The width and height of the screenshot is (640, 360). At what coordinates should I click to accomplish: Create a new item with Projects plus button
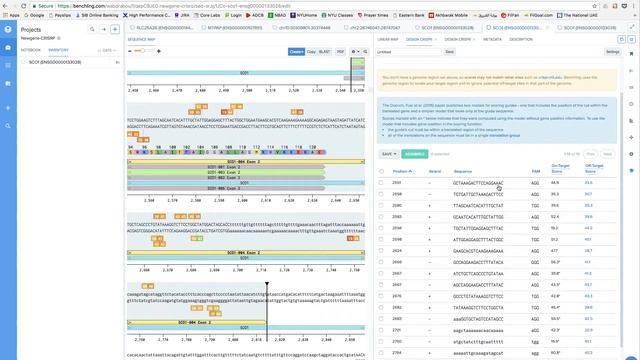(115, 29)
